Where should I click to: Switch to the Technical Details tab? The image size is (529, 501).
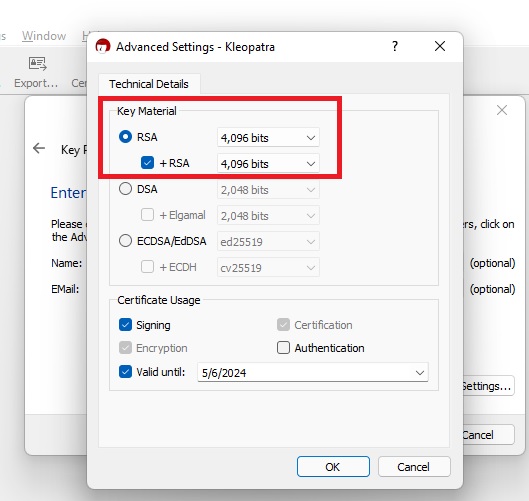coord(149,84)
